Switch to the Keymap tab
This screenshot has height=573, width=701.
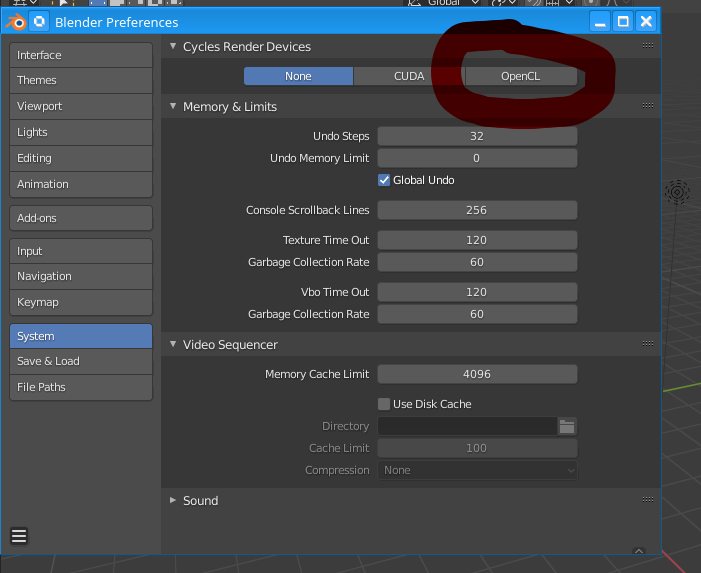(81, 302)
